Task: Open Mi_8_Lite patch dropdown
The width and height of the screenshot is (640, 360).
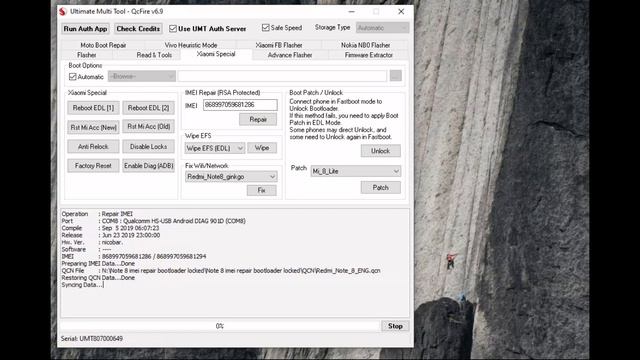Action: click(x=356, y=171)
